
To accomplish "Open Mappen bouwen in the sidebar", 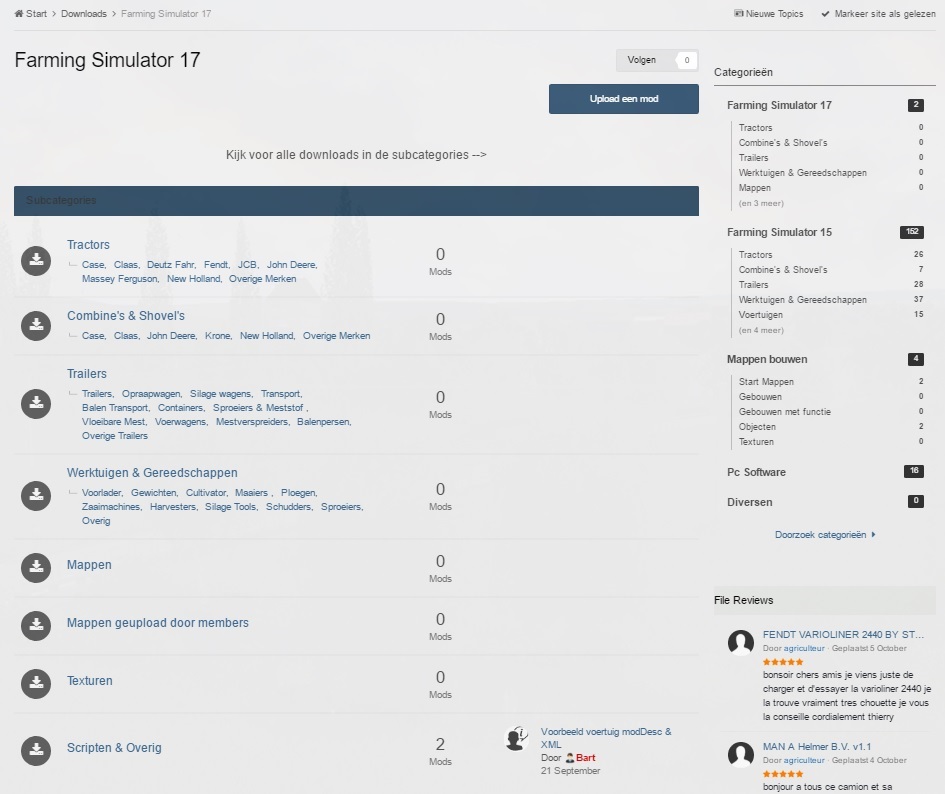I will pos(767,359).
